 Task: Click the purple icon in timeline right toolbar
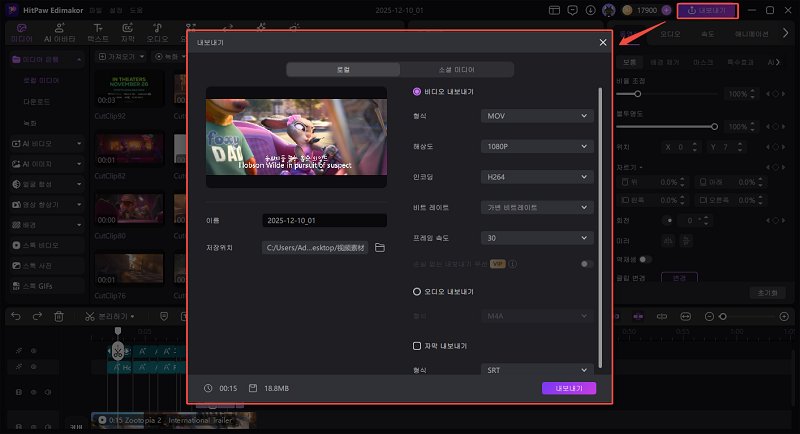[638, 317]
